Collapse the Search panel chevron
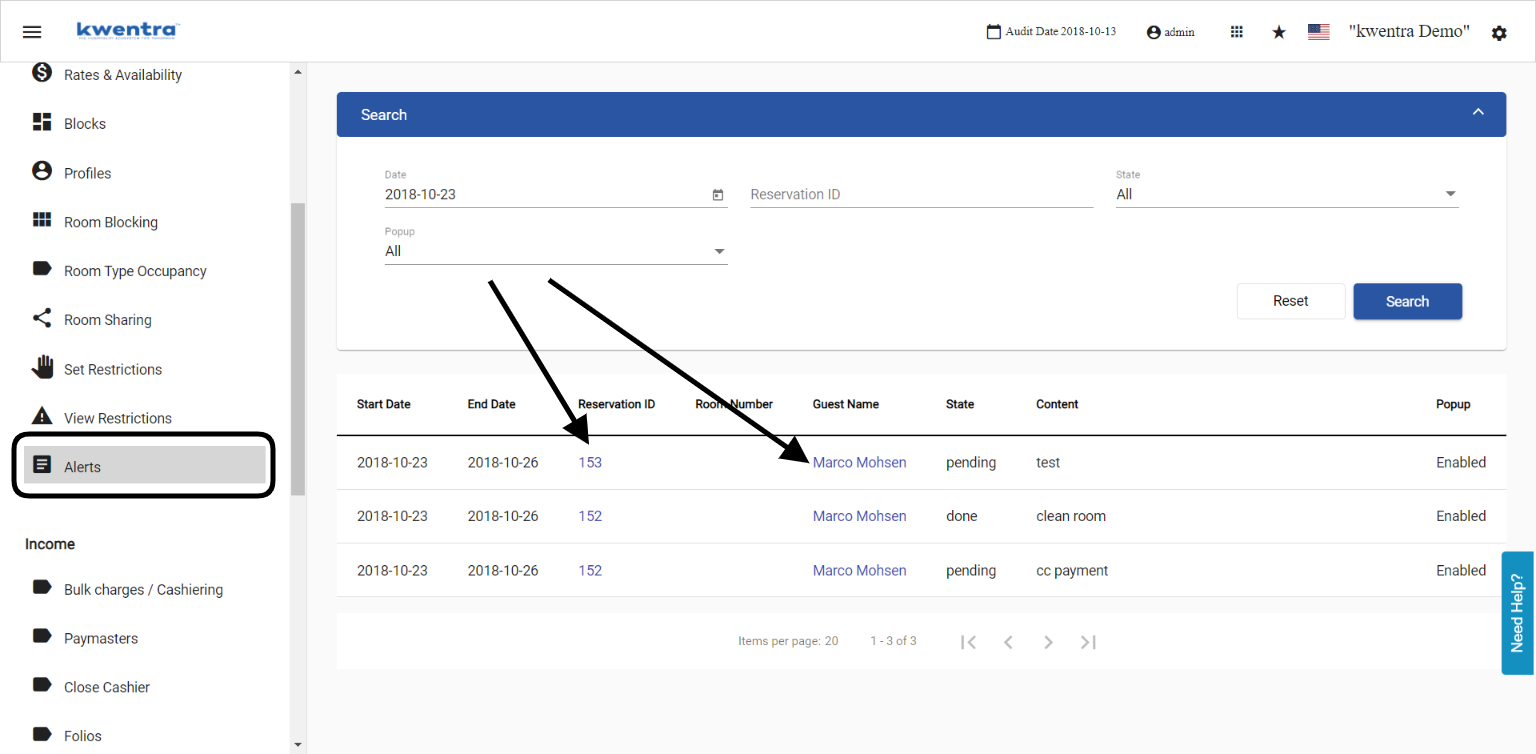 [x=1478, y=112]
